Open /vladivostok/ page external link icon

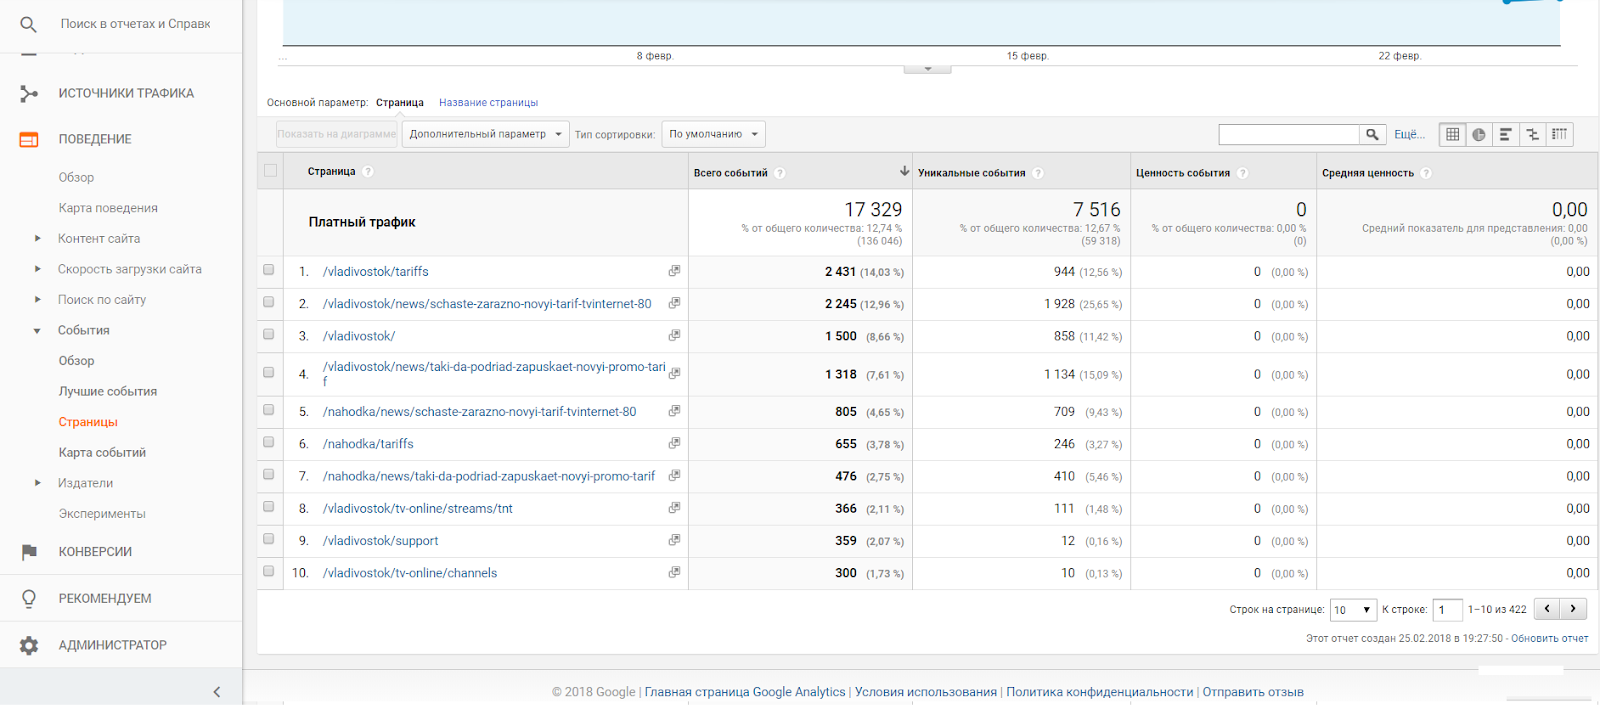pyautogui.click(x=674, y=335)
